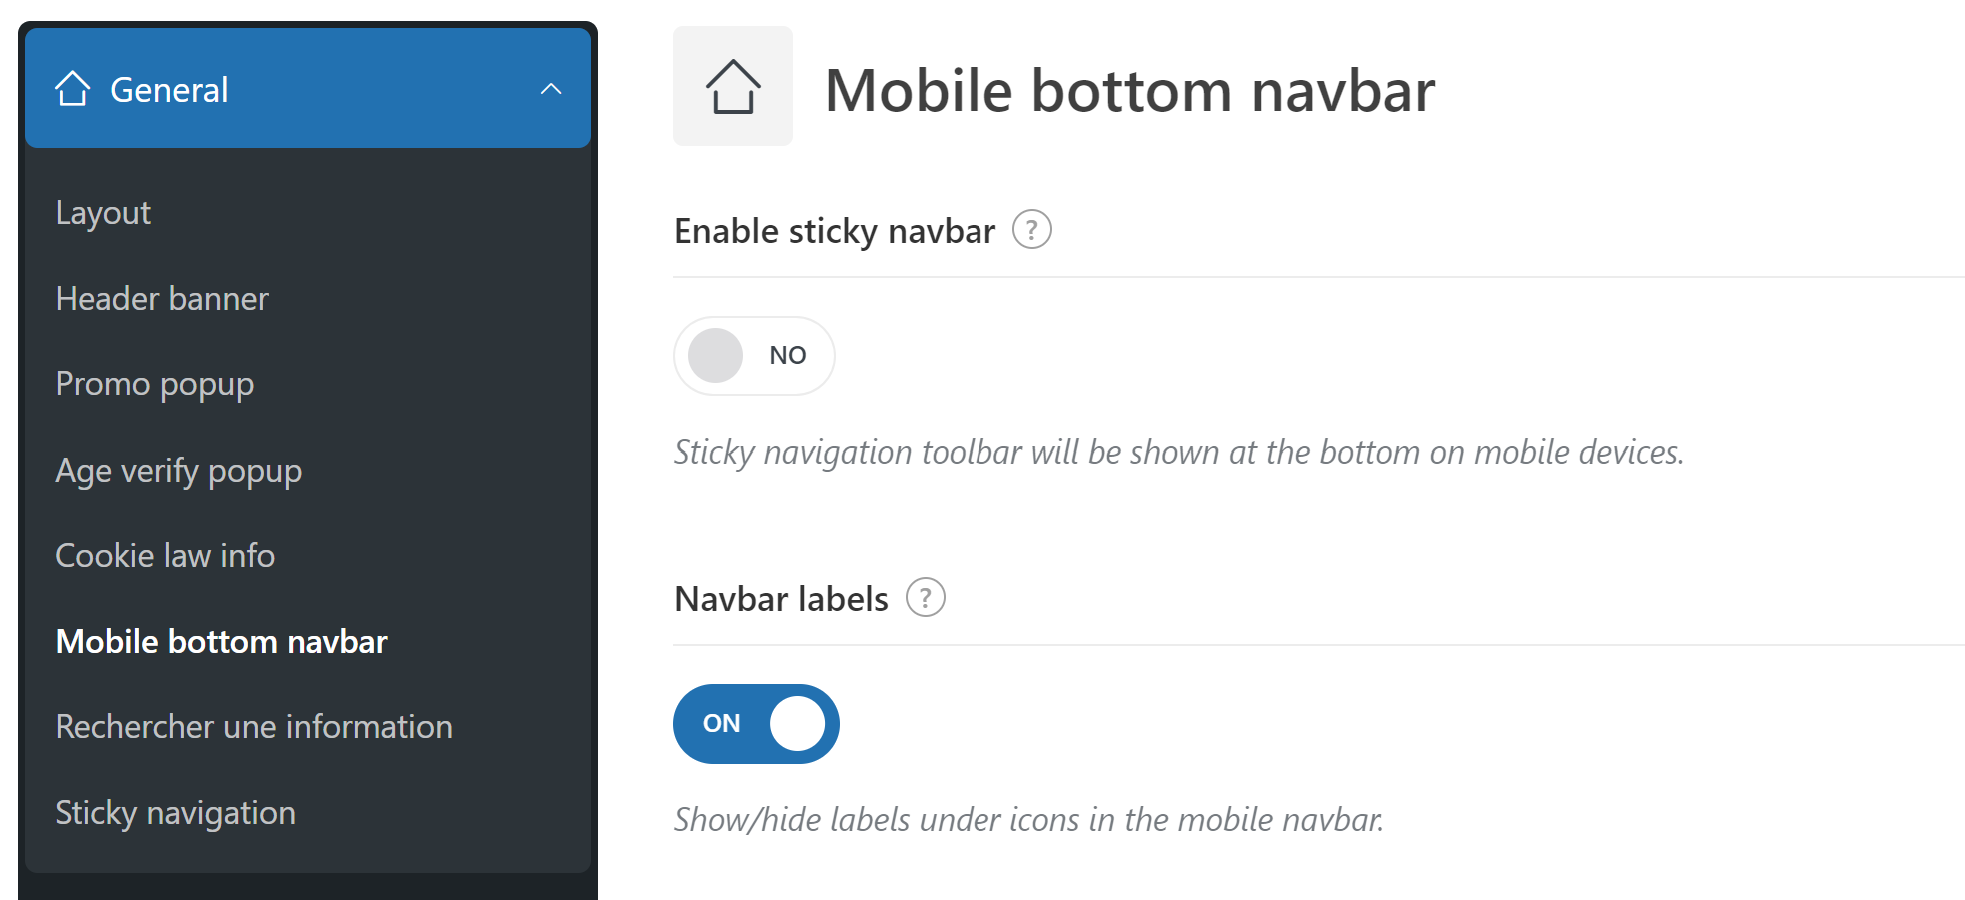Image resolution: width=1965 pixels, height=900 pixels.
Task: Select Age verify popup in sidebar
Action: [179, 471]
